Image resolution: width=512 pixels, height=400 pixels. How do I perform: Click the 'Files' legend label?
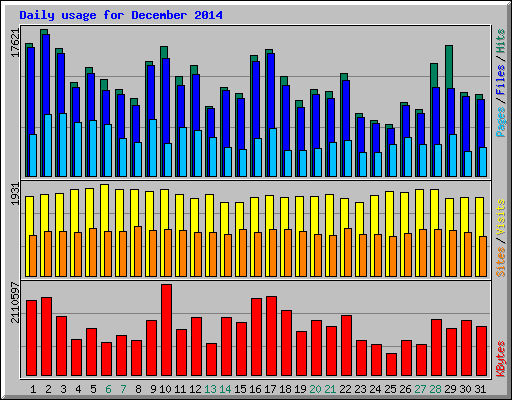[501, 80]
